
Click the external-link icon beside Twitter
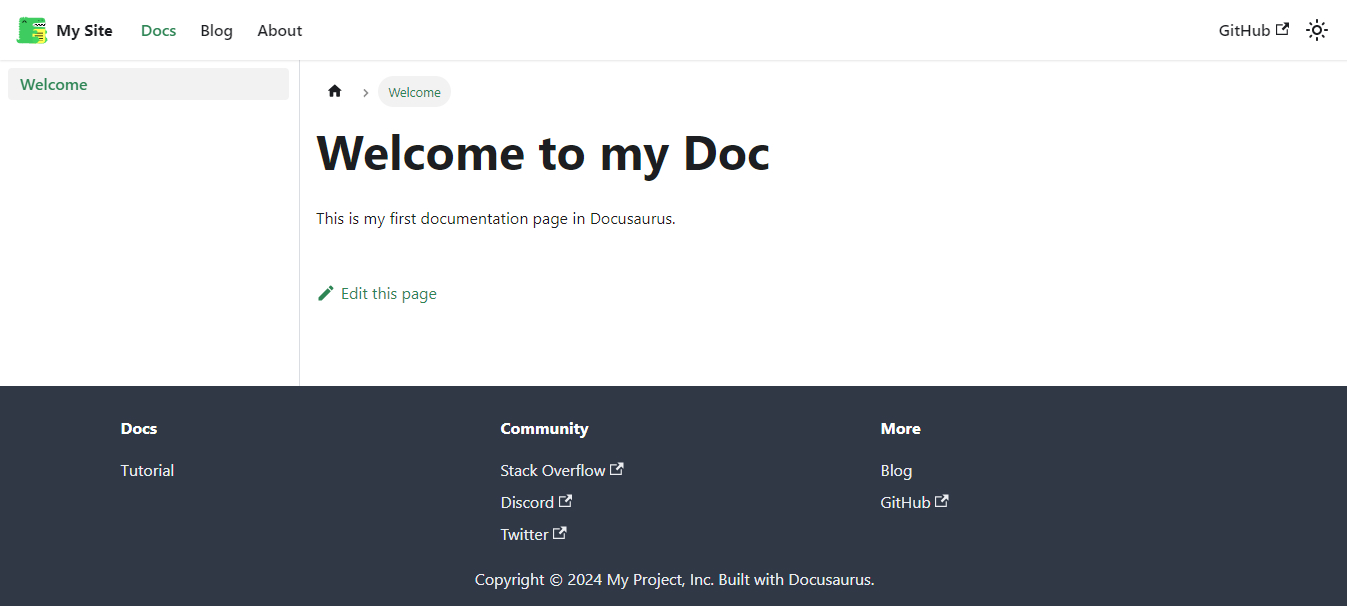click(560, 532)
